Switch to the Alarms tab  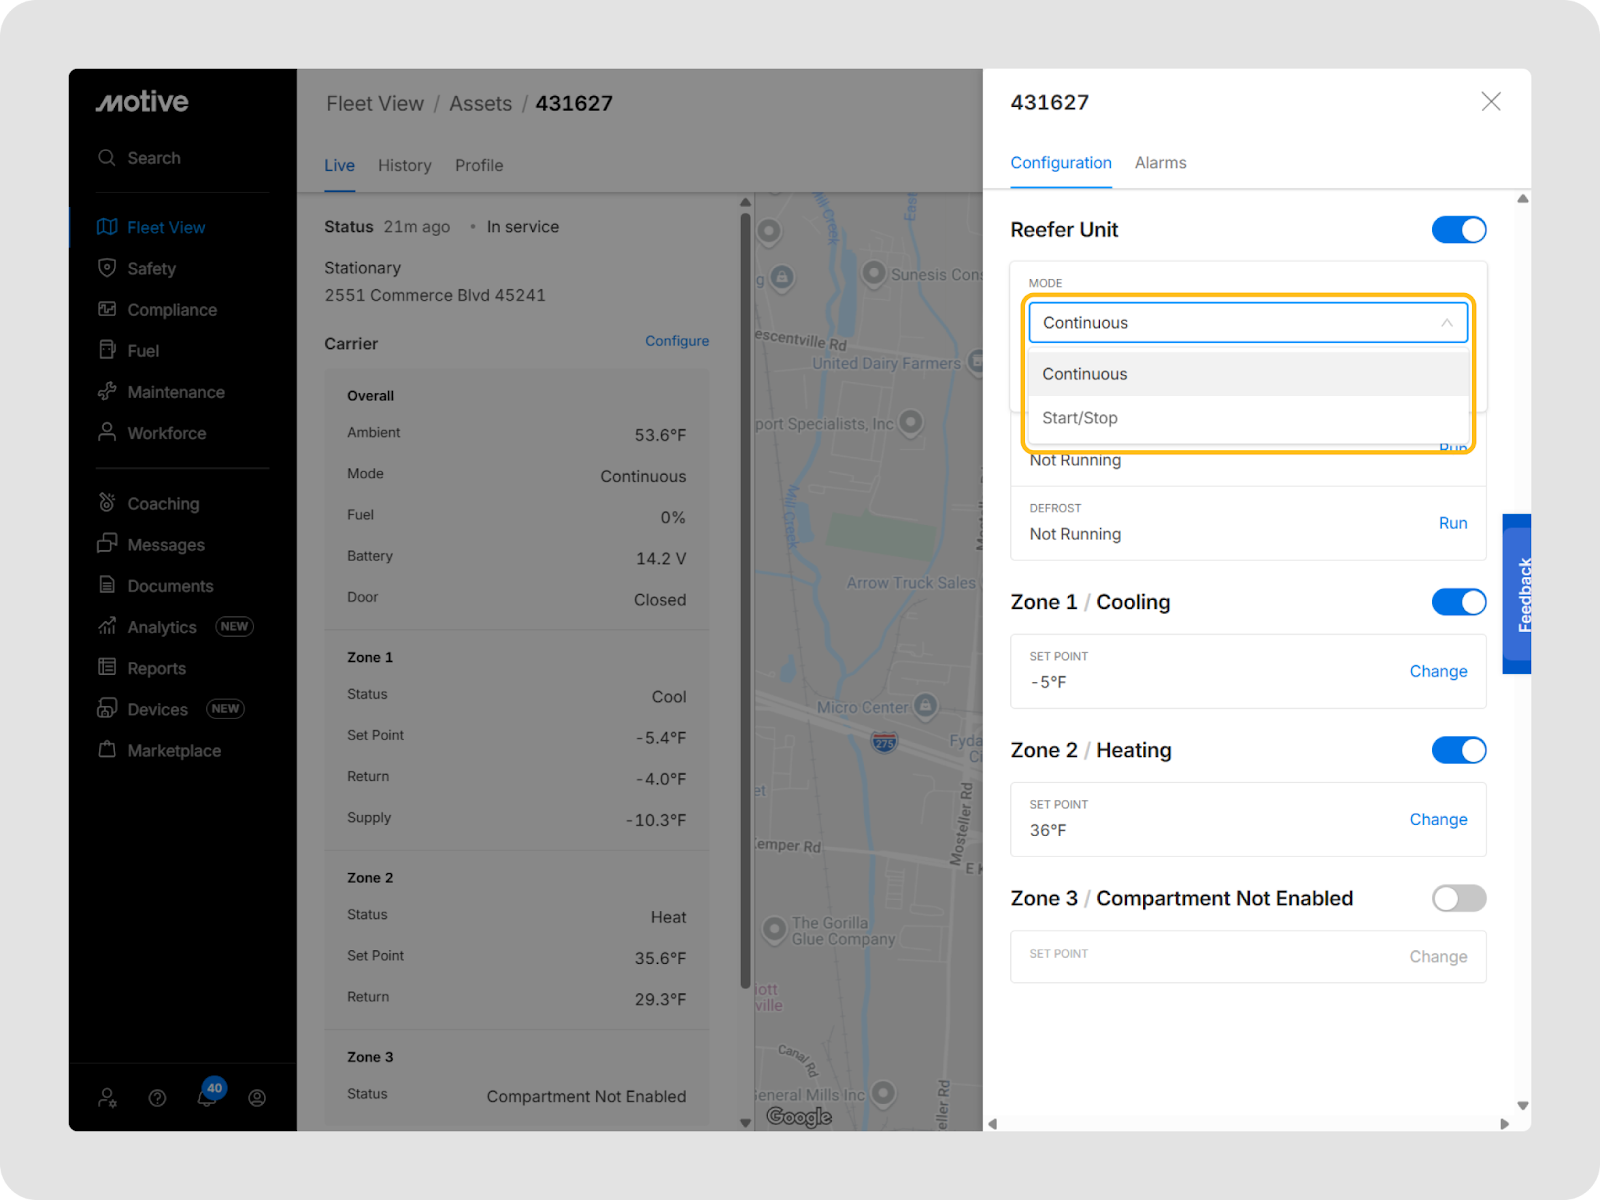(1160, 163)
